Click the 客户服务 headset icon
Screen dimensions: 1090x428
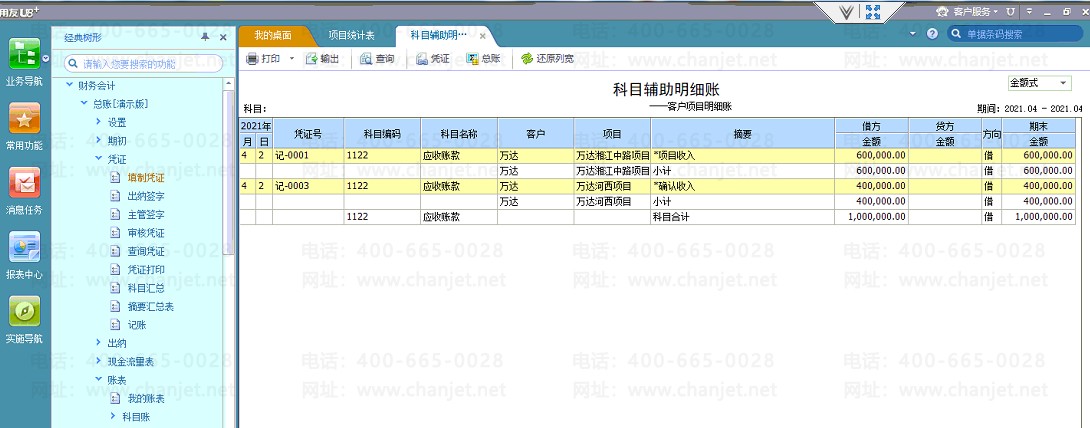pos(942,11)
